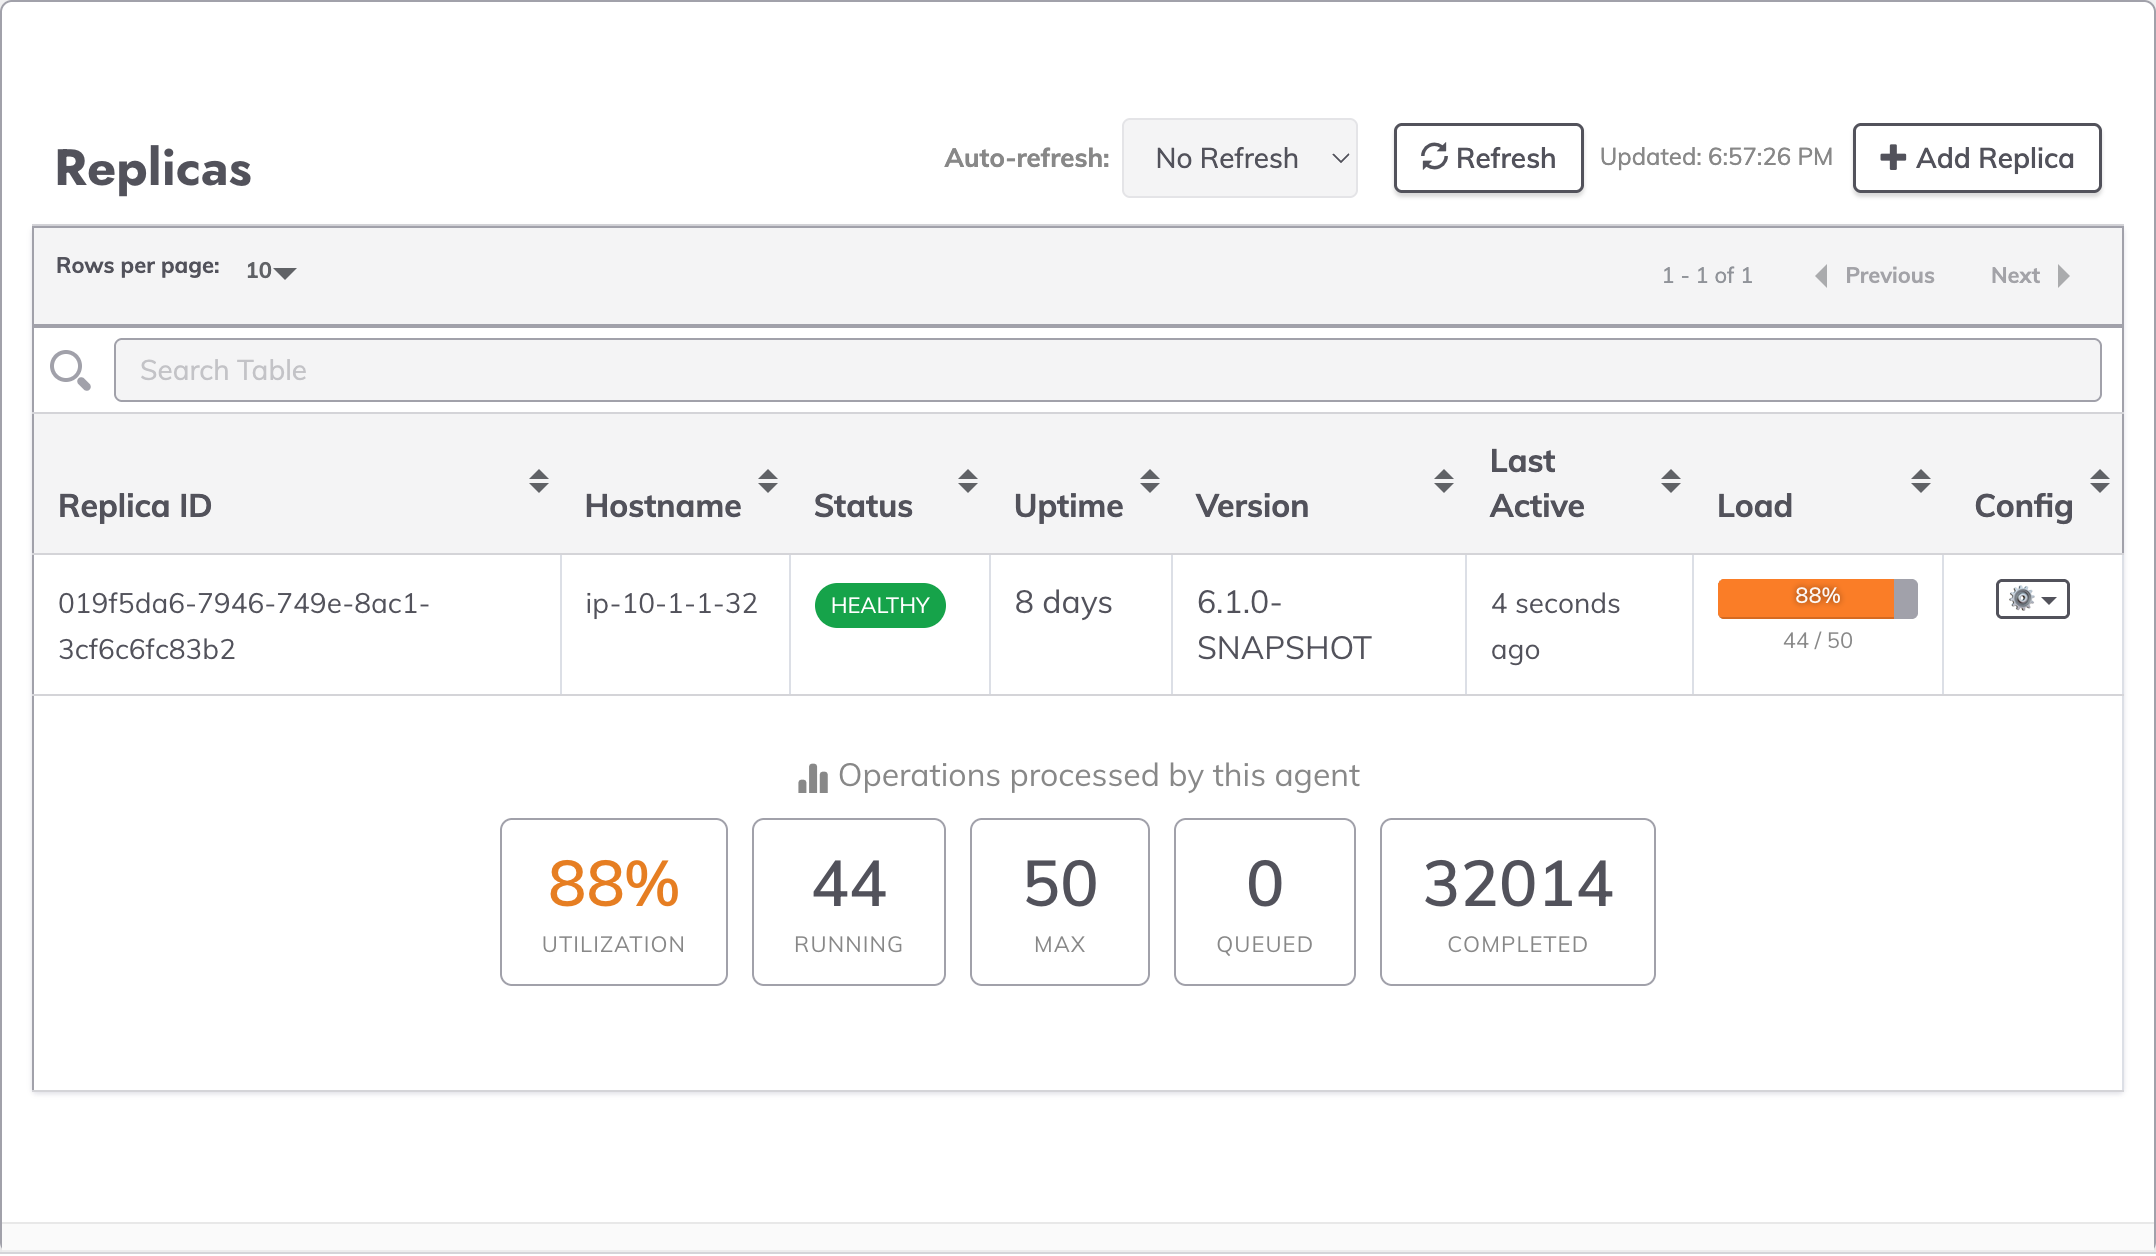Viewport: 2156px width, 1256px height.
Task: Click the 88% Utilization card
Action: [614, 902]
